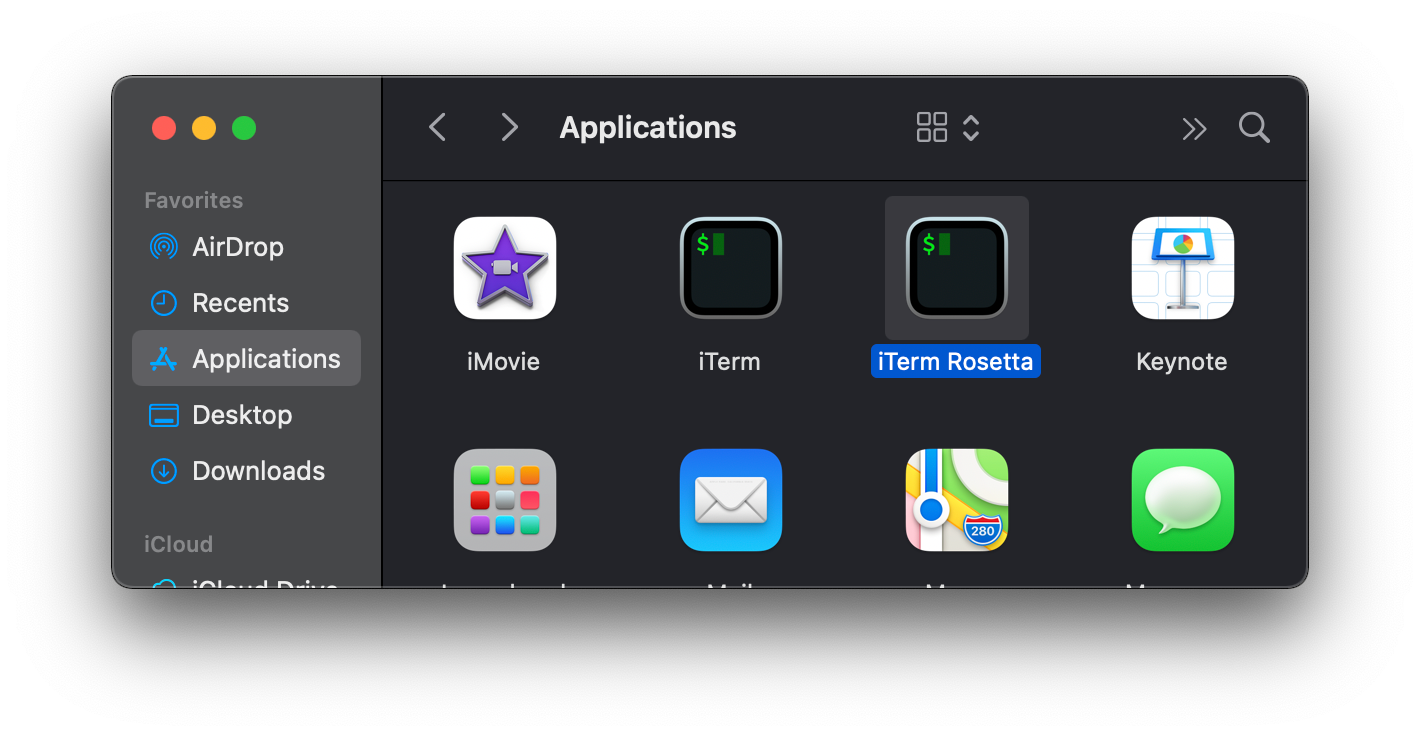1420x736 pixels.
Task: Click the Favorites section header
Action: click(194, 200)
